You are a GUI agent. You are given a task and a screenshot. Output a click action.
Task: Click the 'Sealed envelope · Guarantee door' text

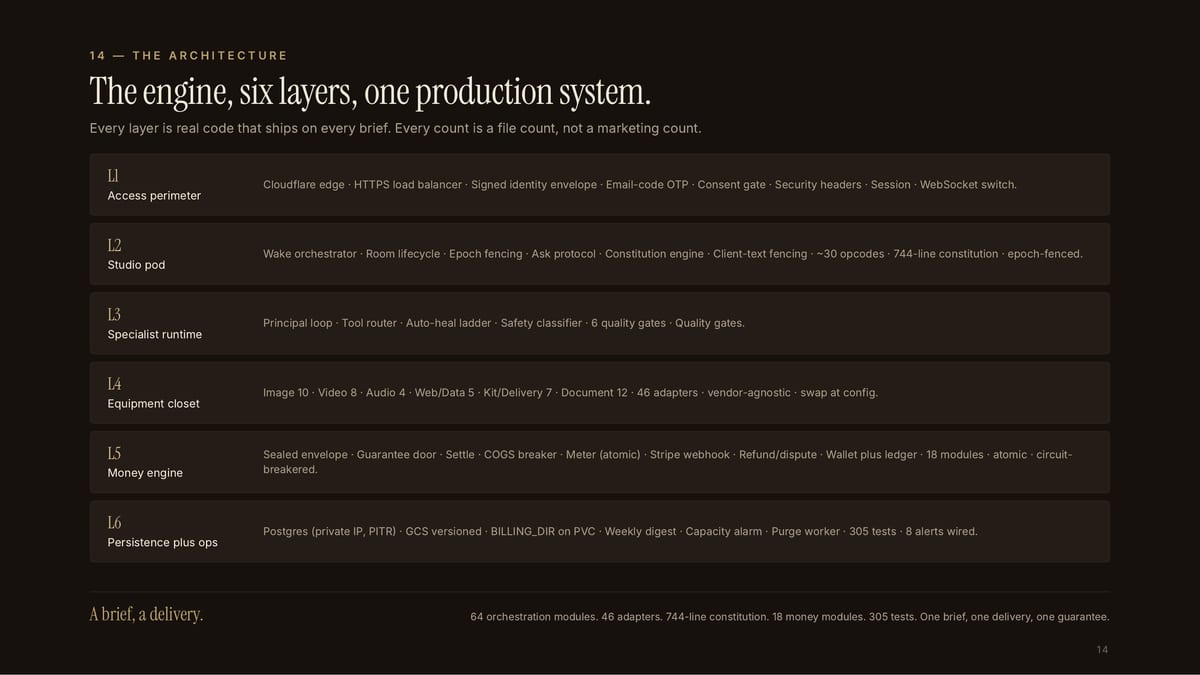[x=350, y=454]
